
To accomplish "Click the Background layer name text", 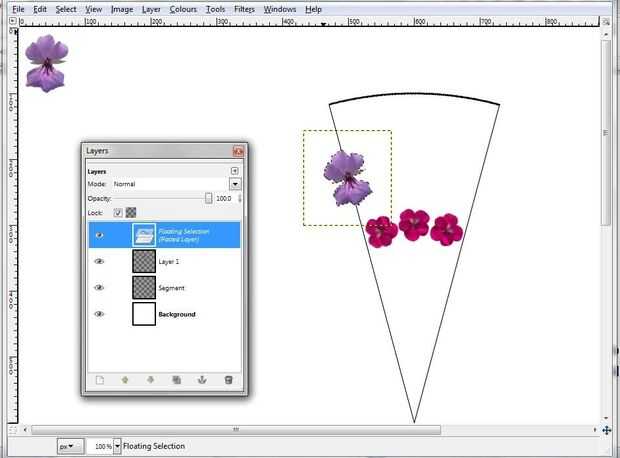I will click(x=177, y=314).
